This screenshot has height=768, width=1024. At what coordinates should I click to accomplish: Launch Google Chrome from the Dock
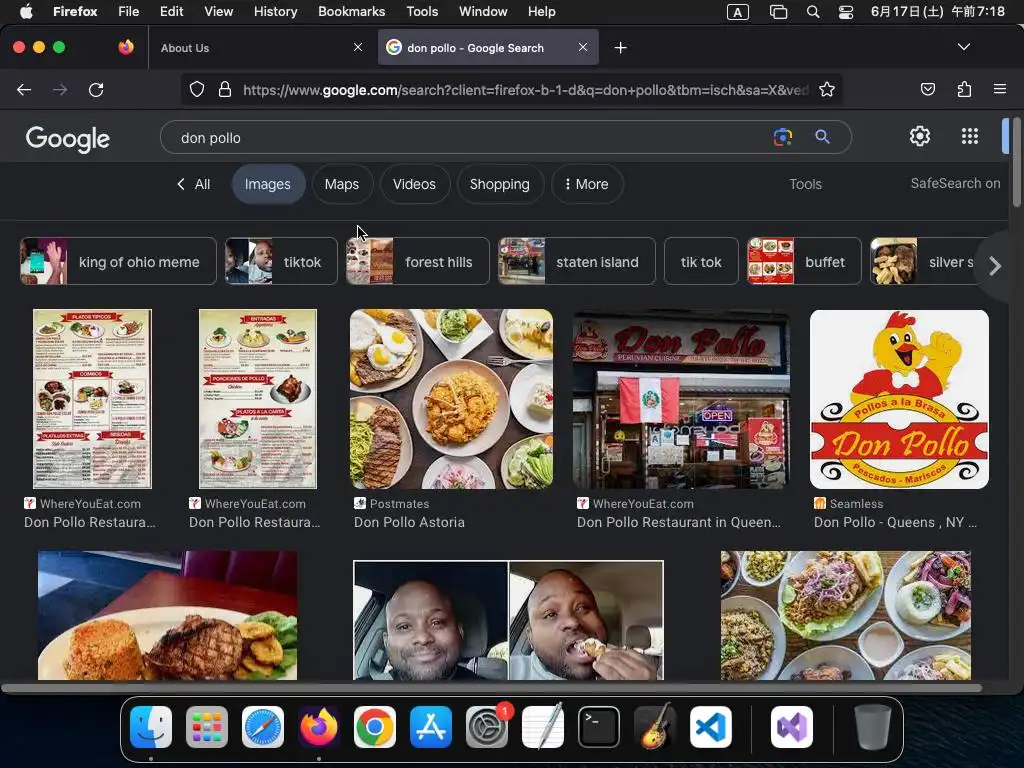[x=375, y=727]
